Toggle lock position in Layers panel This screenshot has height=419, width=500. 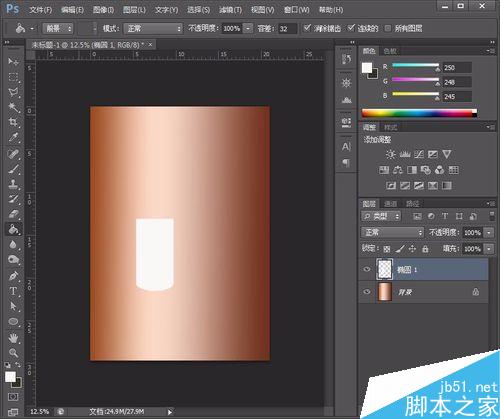coord(413,249)
